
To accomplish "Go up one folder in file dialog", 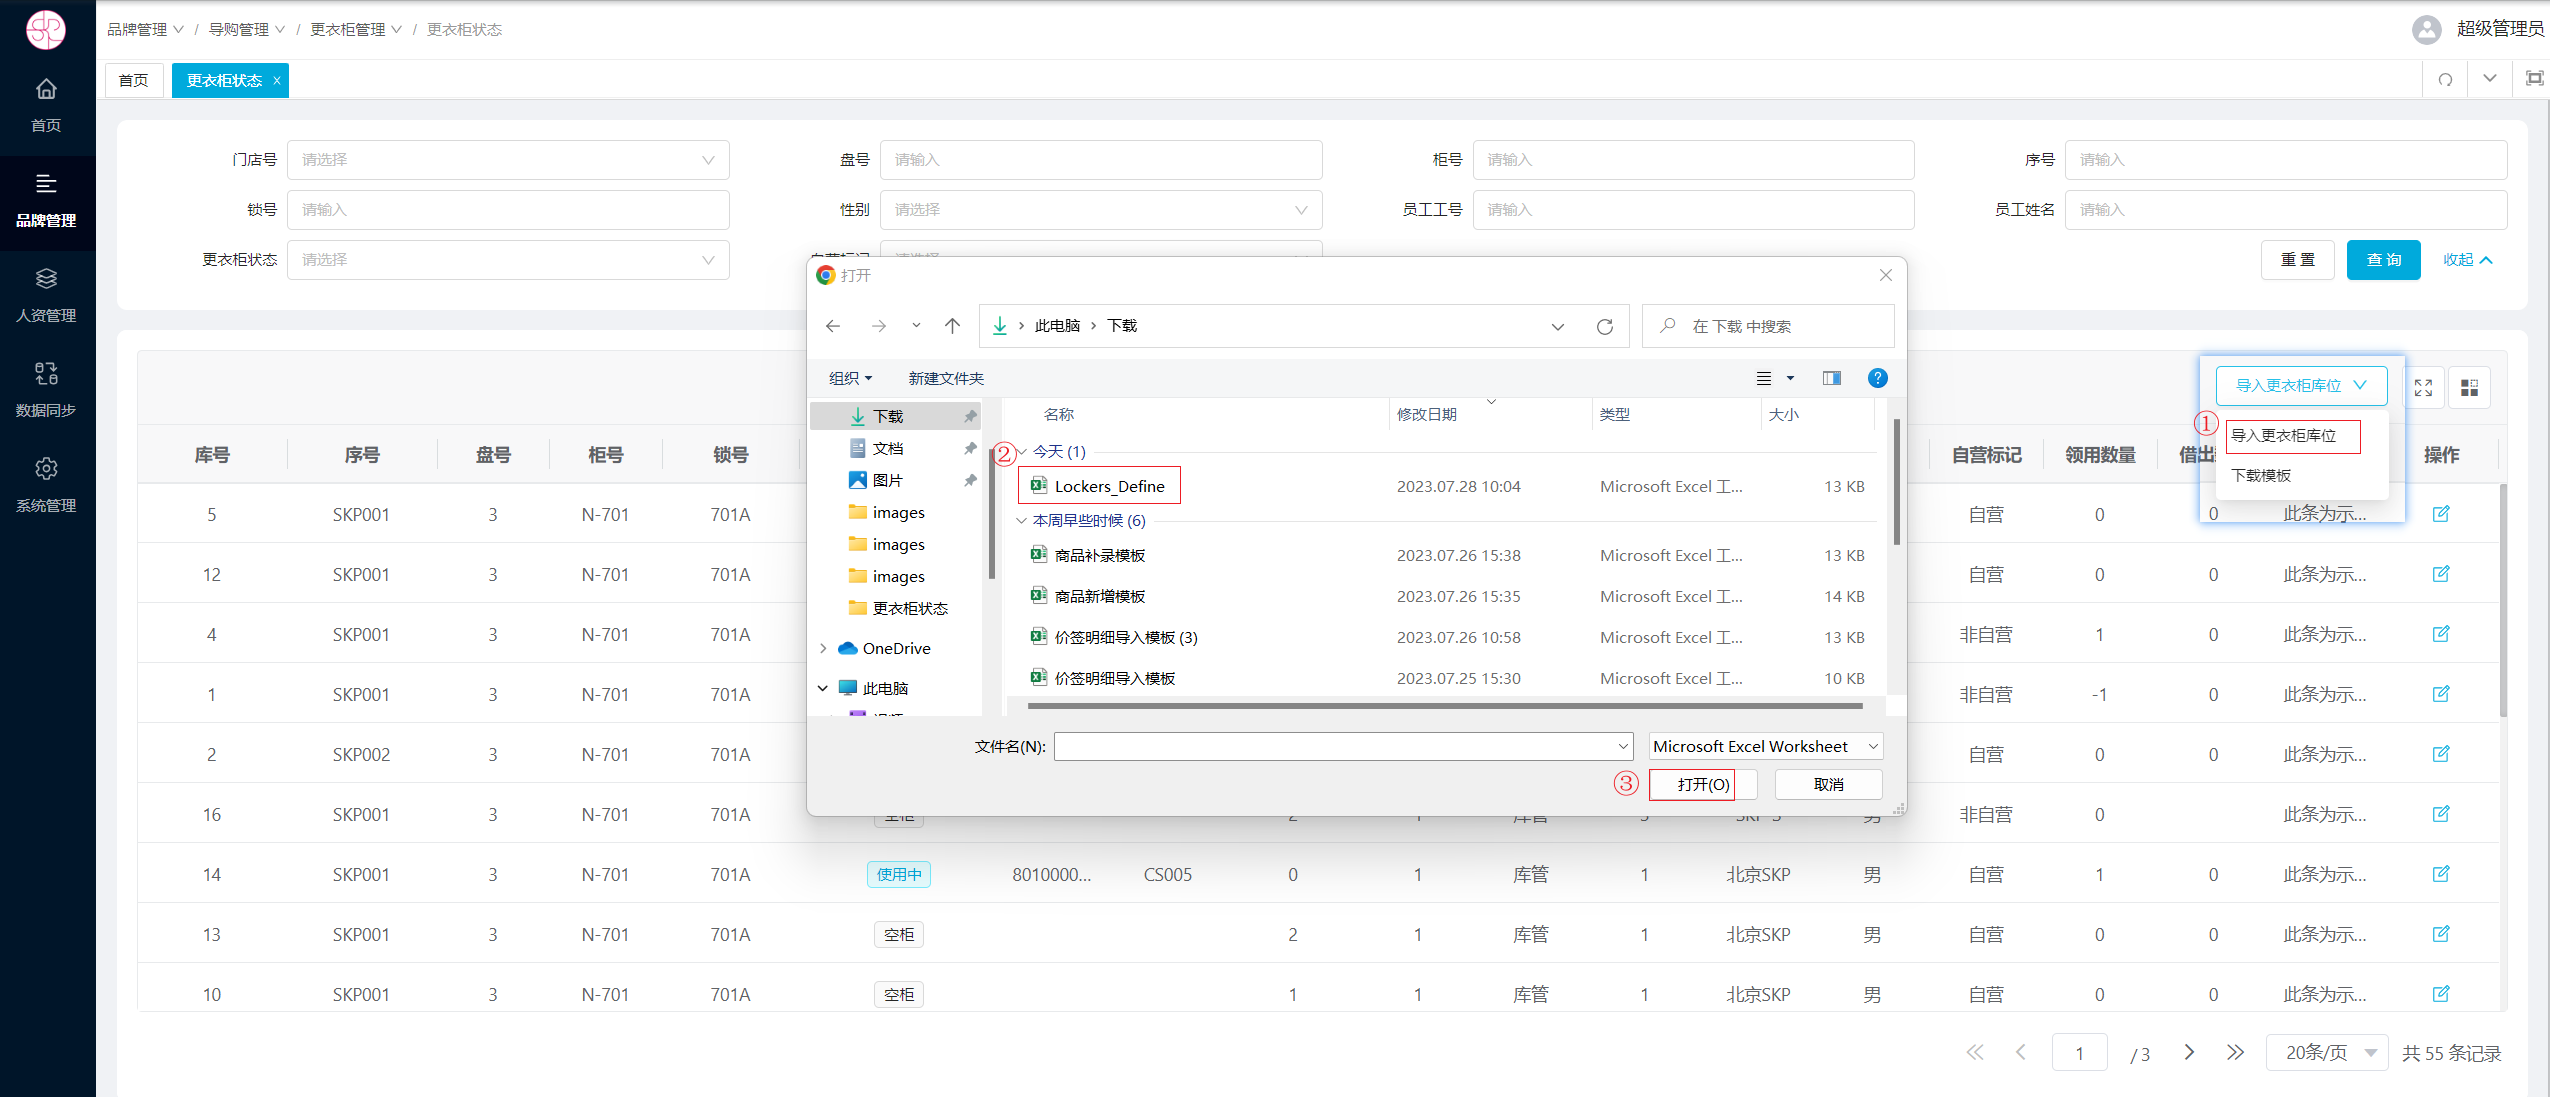I will pyautogui.click(x=952, y=326).
